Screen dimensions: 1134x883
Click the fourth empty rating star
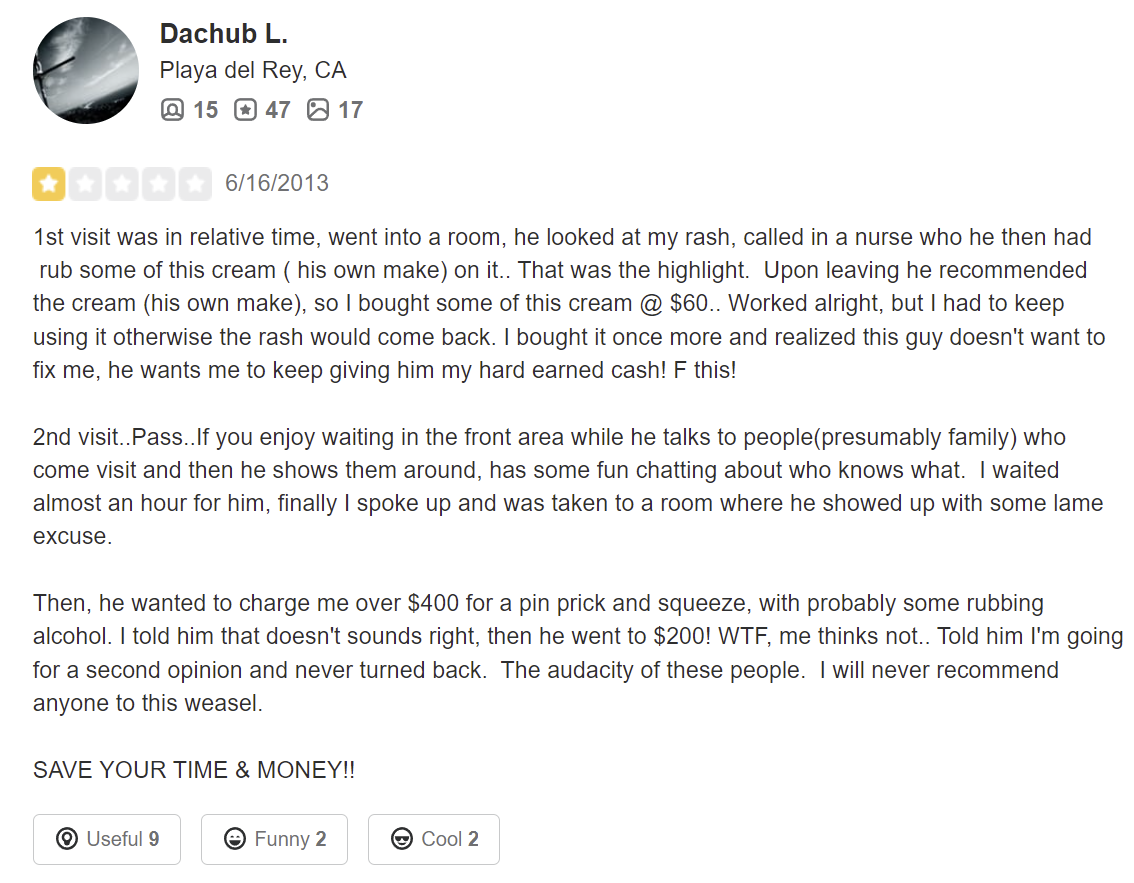point(158,184)
